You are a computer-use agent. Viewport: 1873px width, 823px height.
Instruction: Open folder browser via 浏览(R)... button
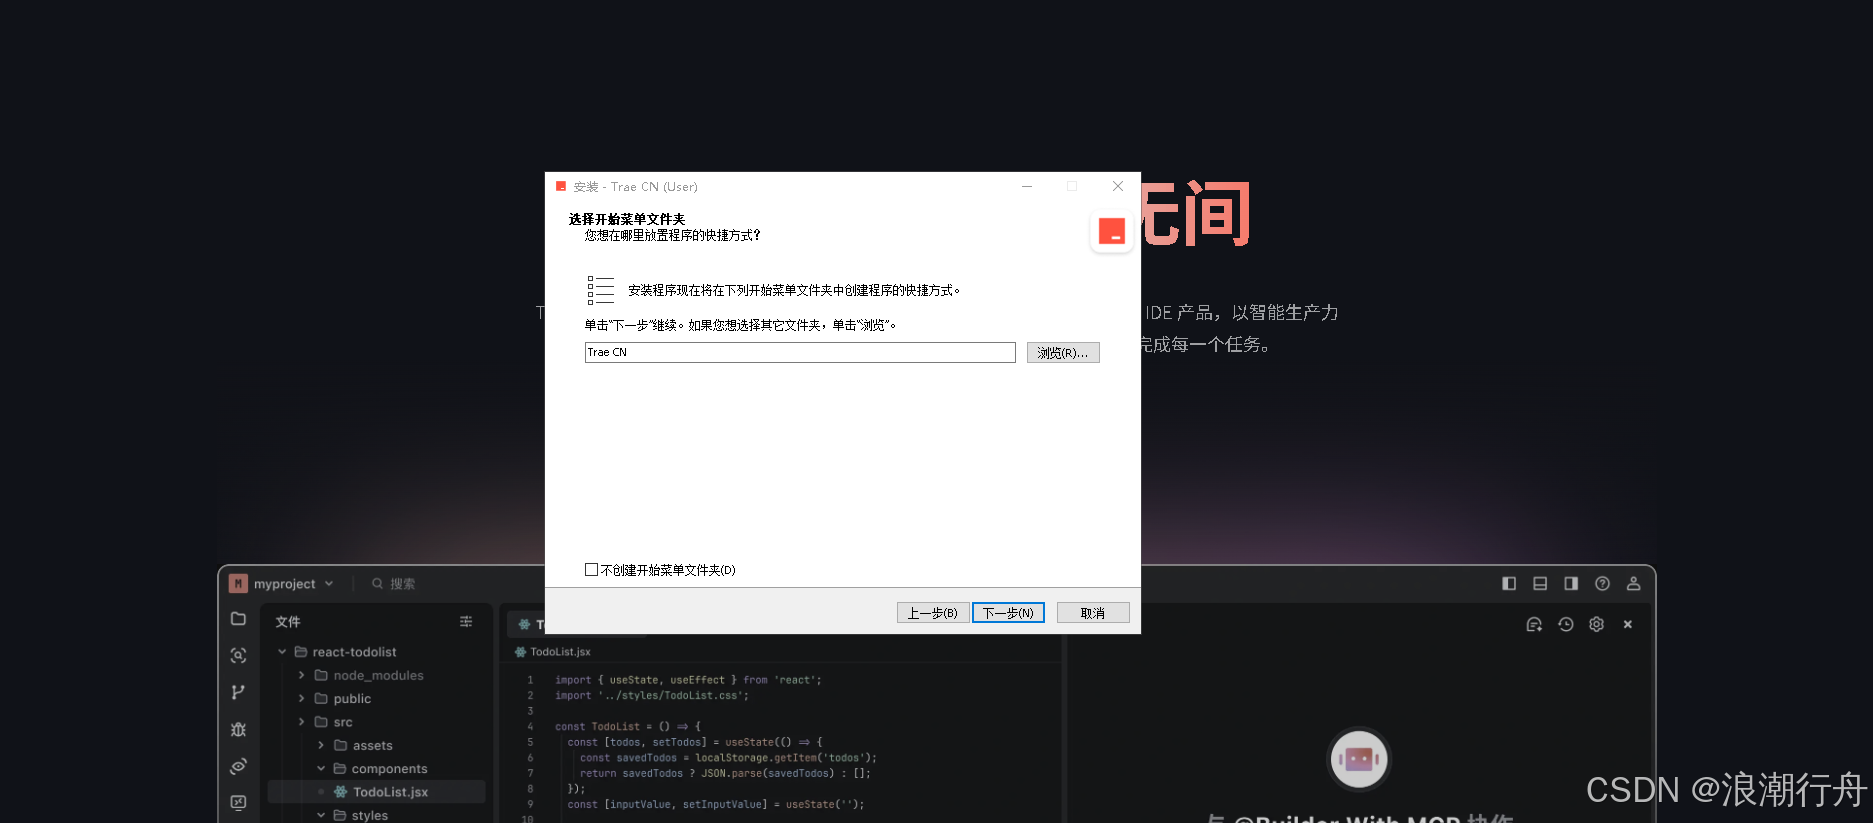point(1063,353)
